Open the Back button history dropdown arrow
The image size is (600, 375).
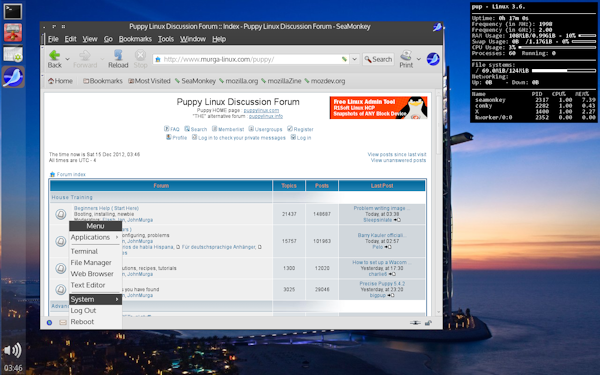tap(67, 59)
